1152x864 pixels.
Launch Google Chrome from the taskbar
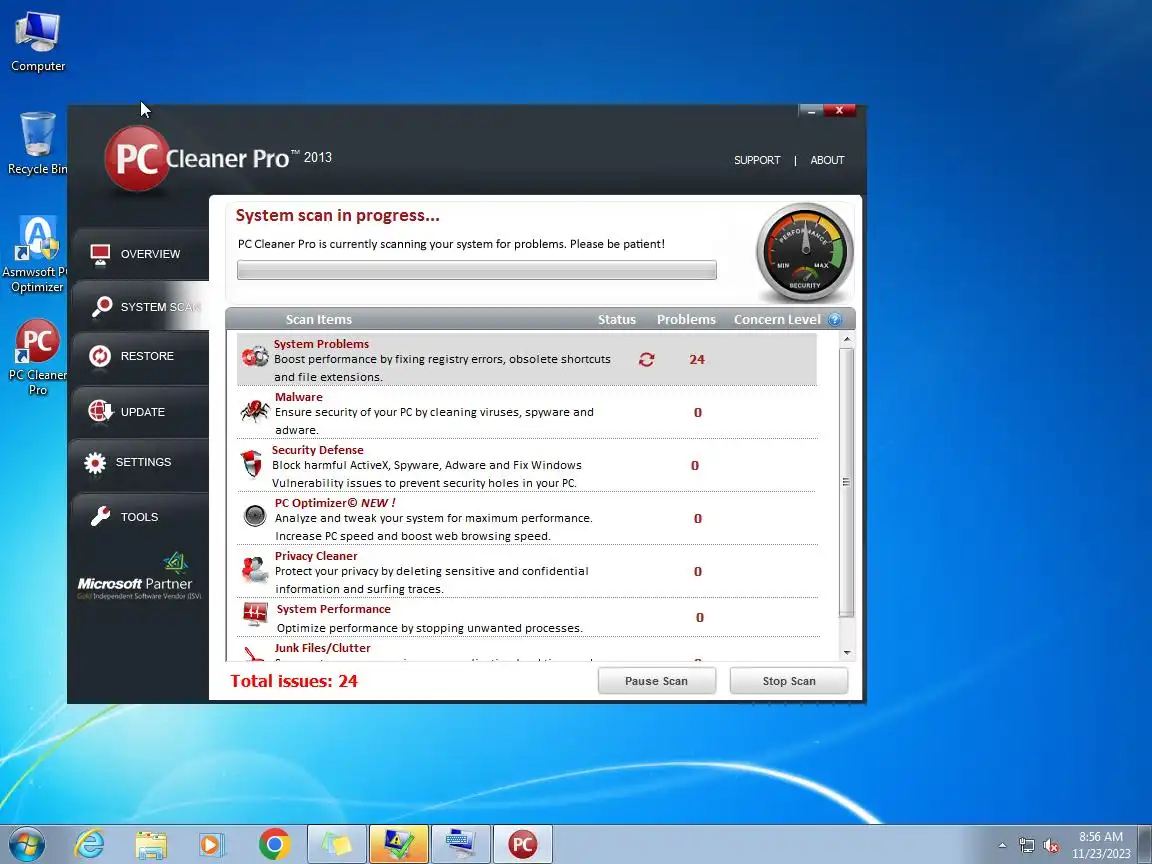click(274, 844)
